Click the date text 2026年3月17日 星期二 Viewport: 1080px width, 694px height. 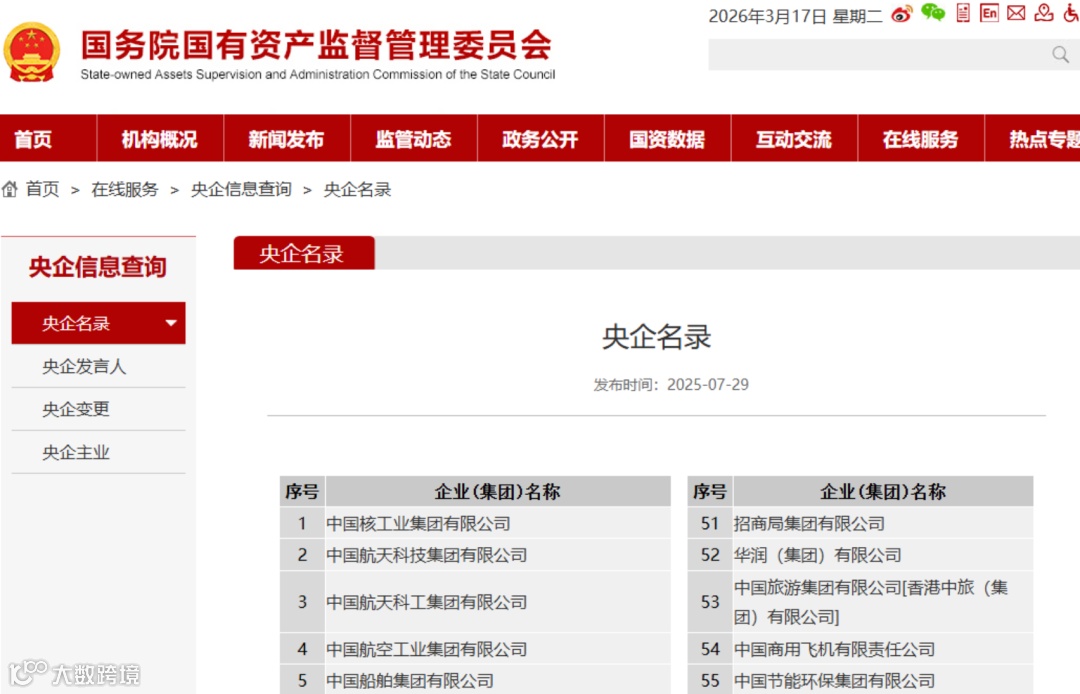(796, 16)
